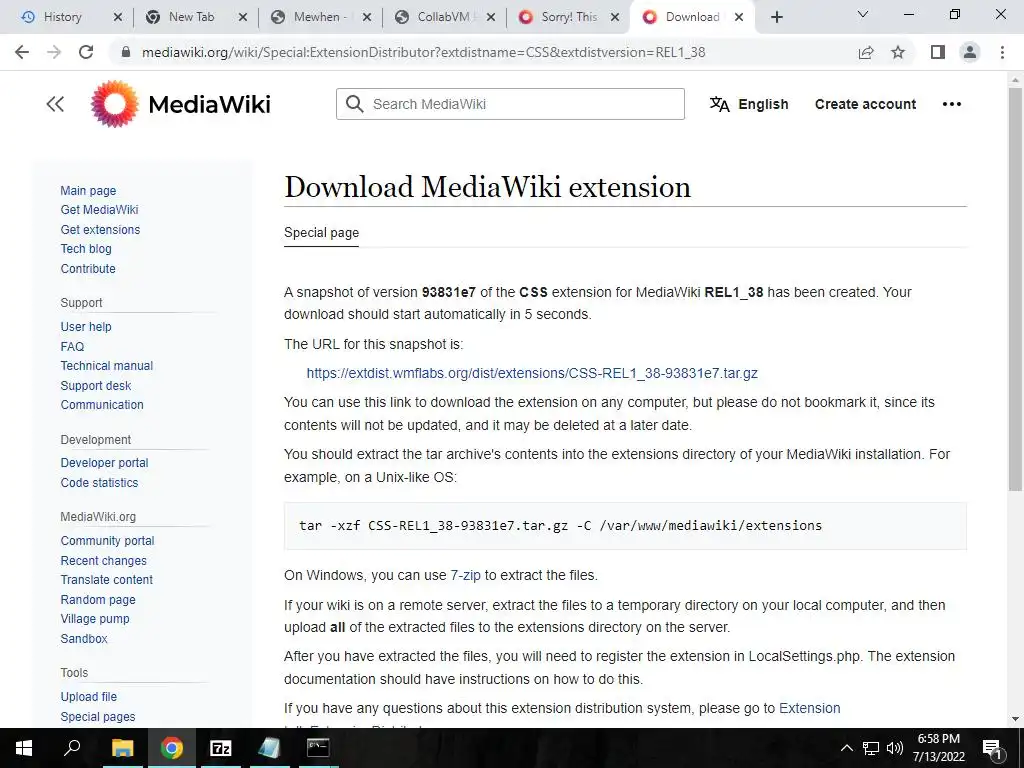Open Contribute sidebar link
Viewport: 1024px width, 768px height.
(x=88, y=268)
